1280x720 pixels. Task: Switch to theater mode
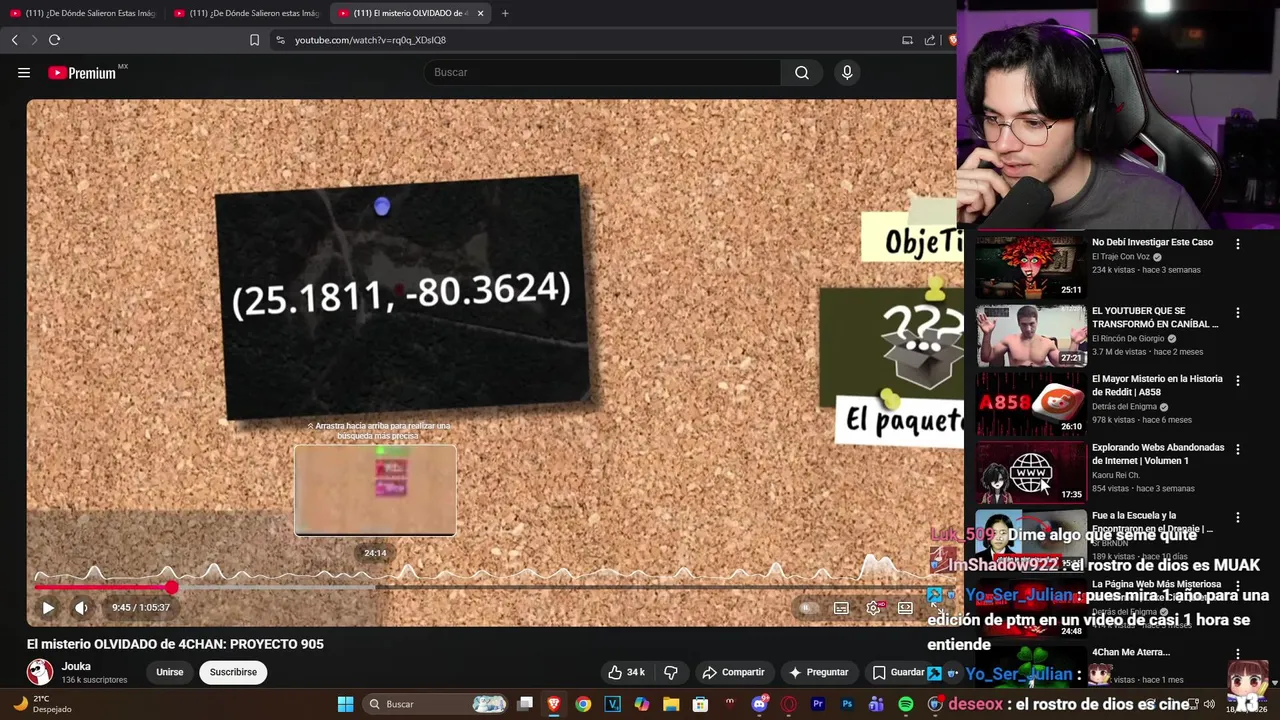coord(905,608)
